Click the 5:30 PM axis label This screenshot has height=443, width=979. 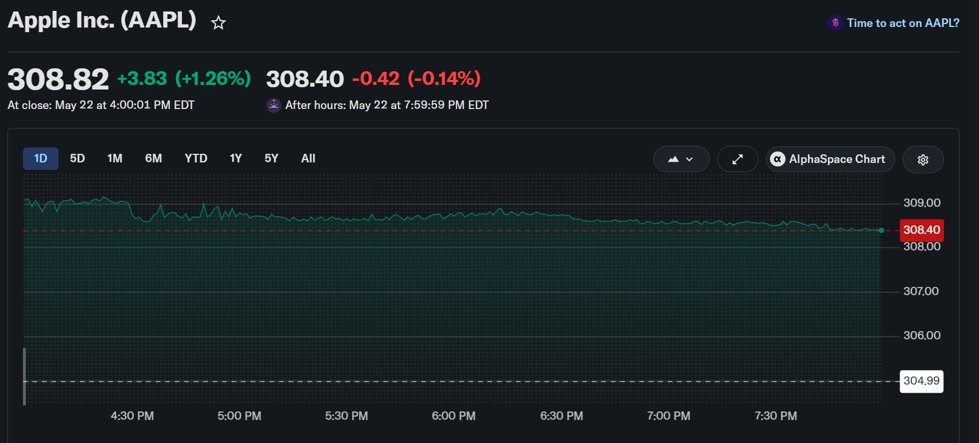pos(347,416)
